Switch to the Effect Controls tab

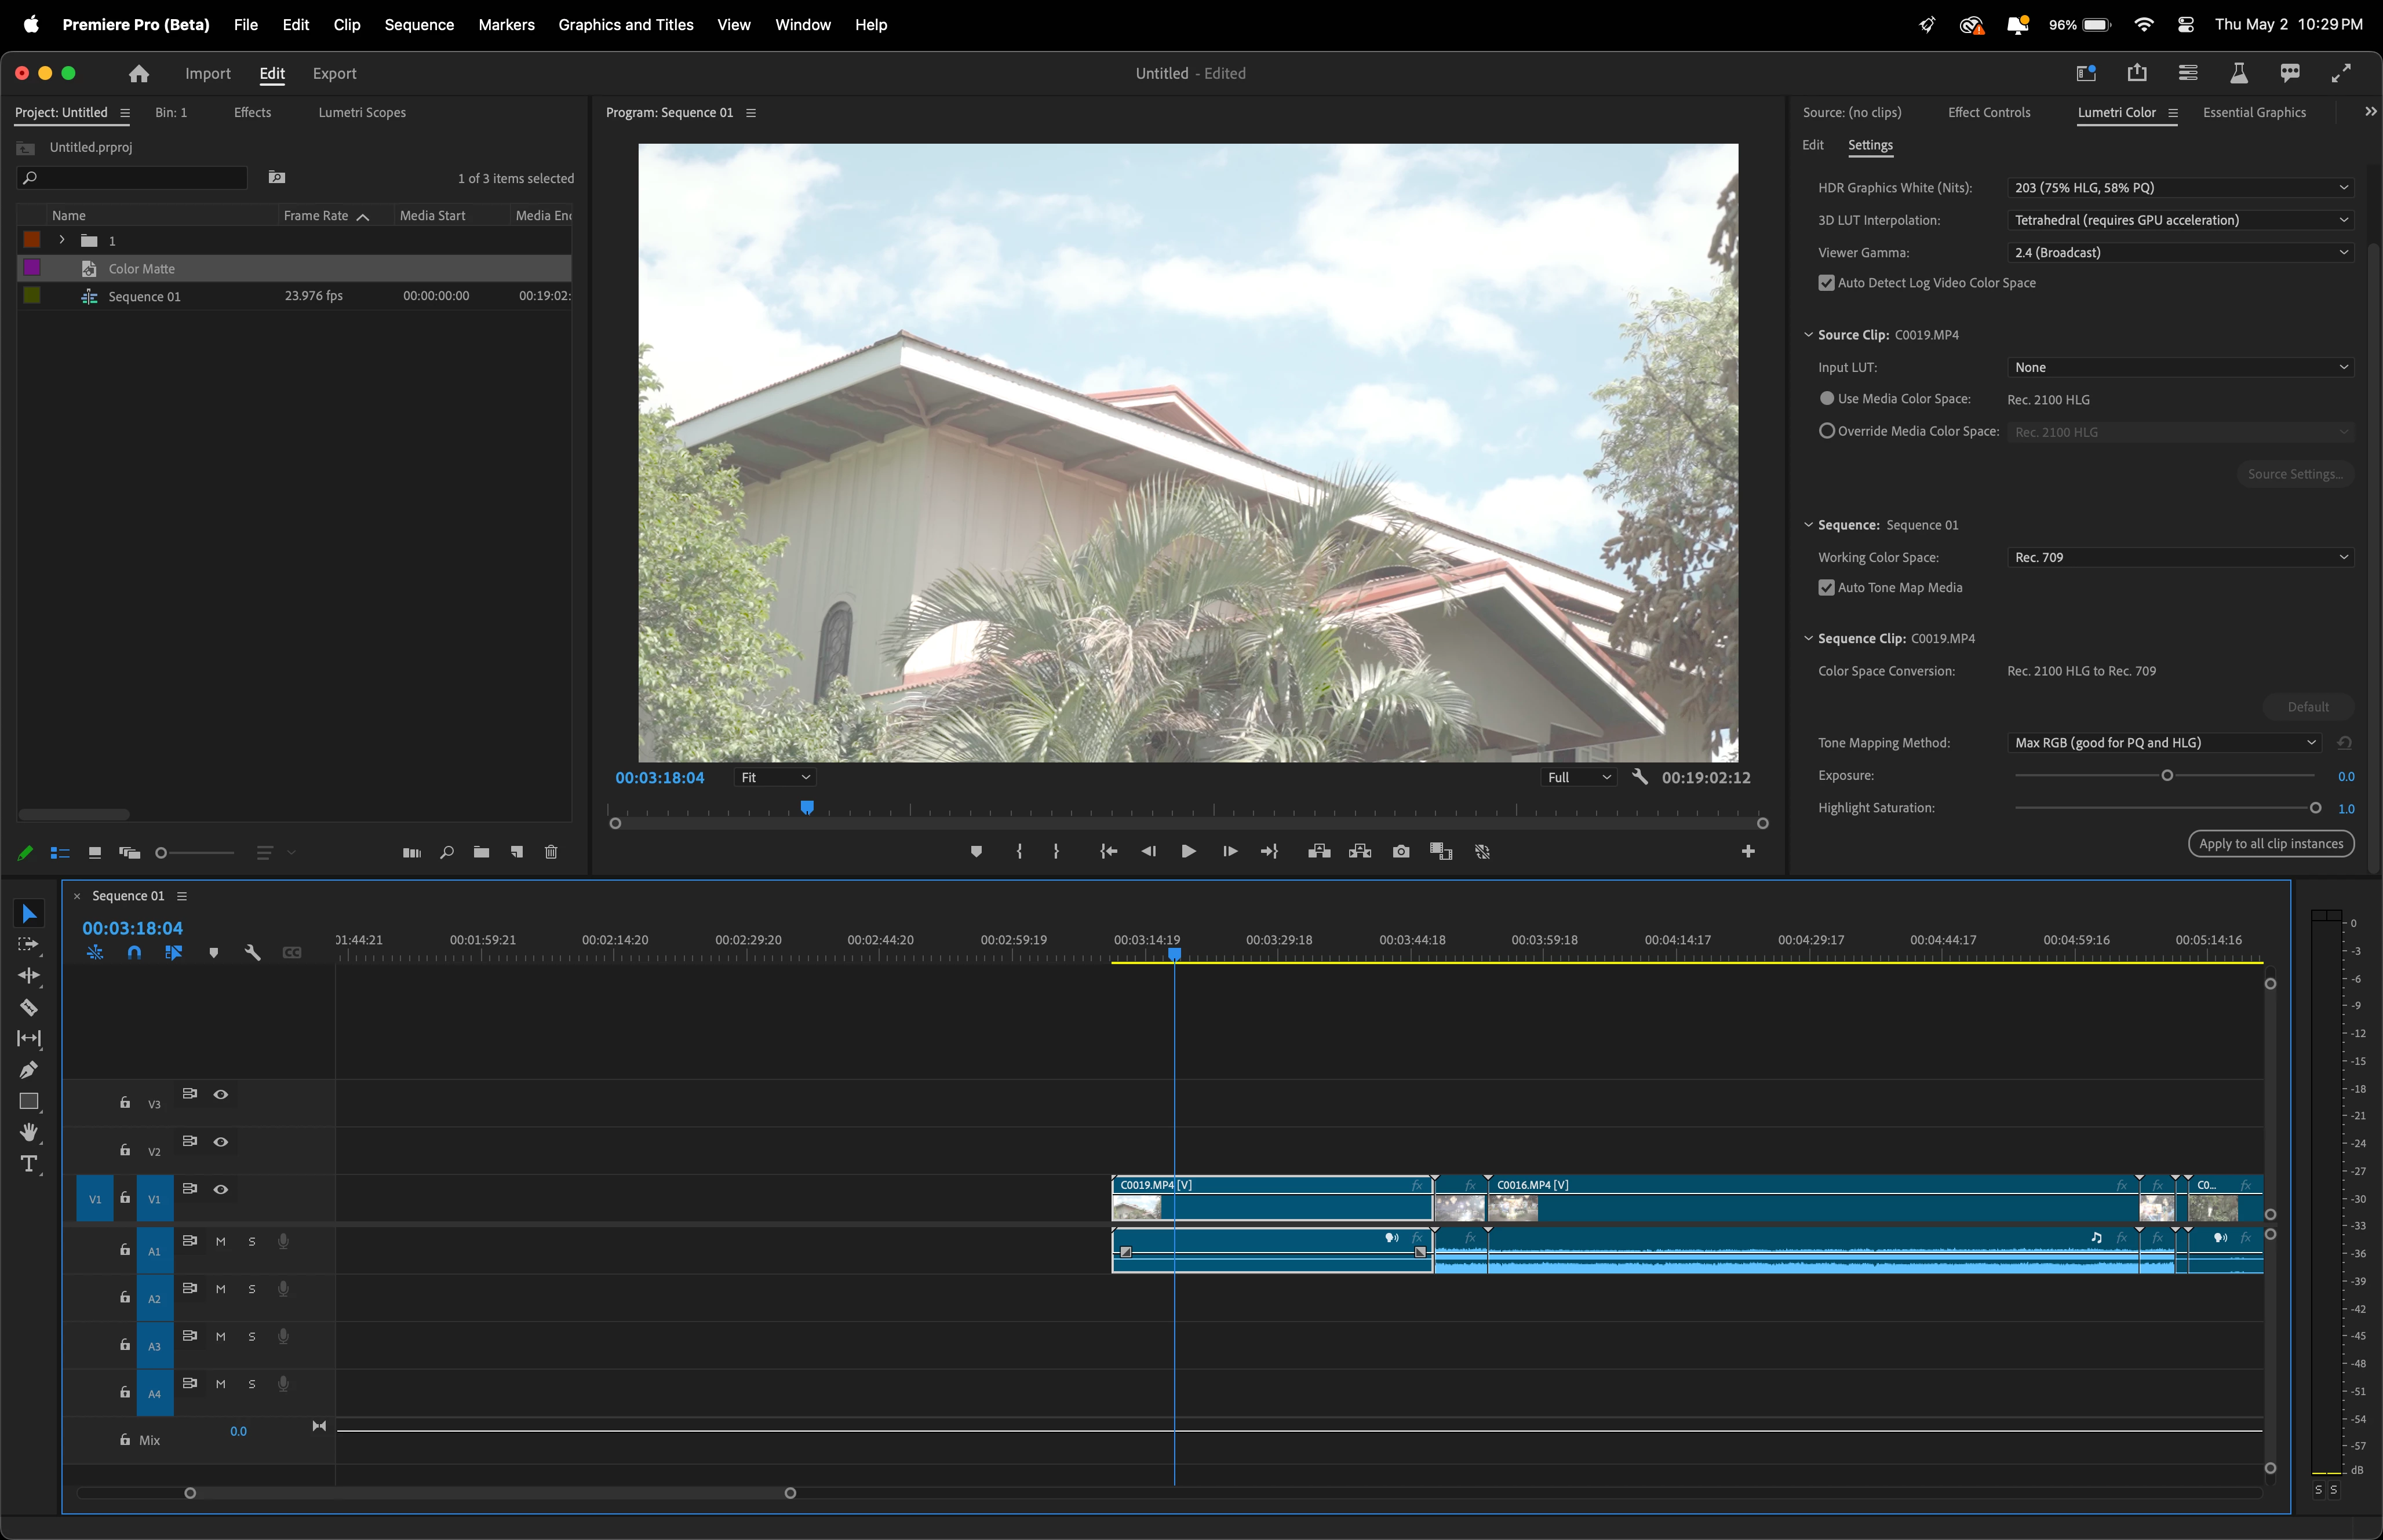1988,112
